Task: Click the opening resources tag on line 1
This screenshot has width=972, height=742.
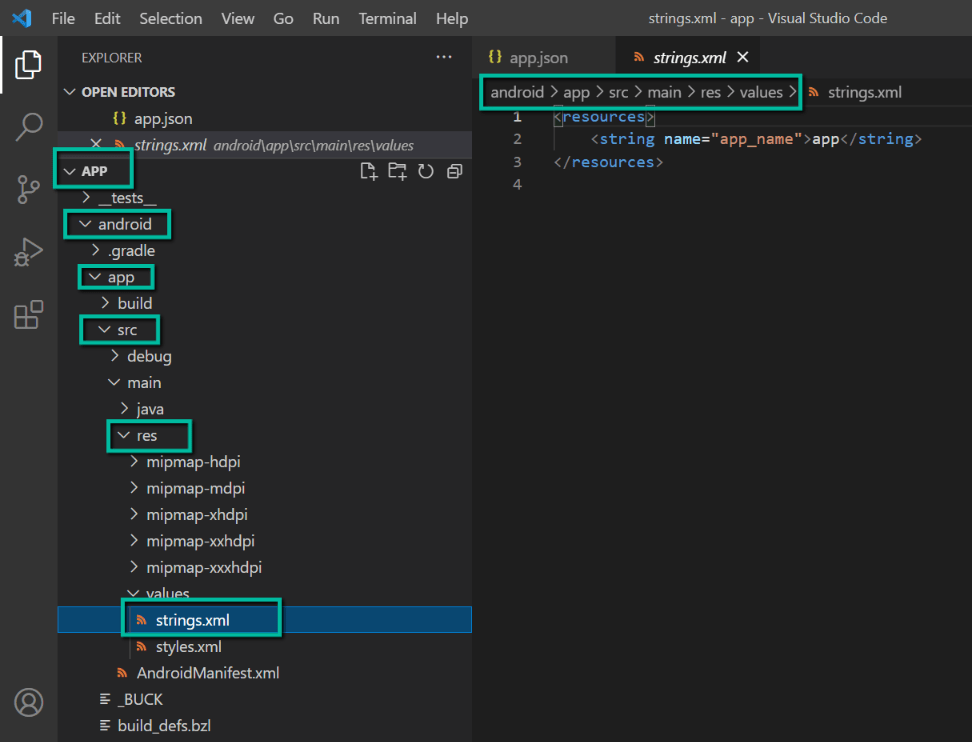Action: (604, 117)
